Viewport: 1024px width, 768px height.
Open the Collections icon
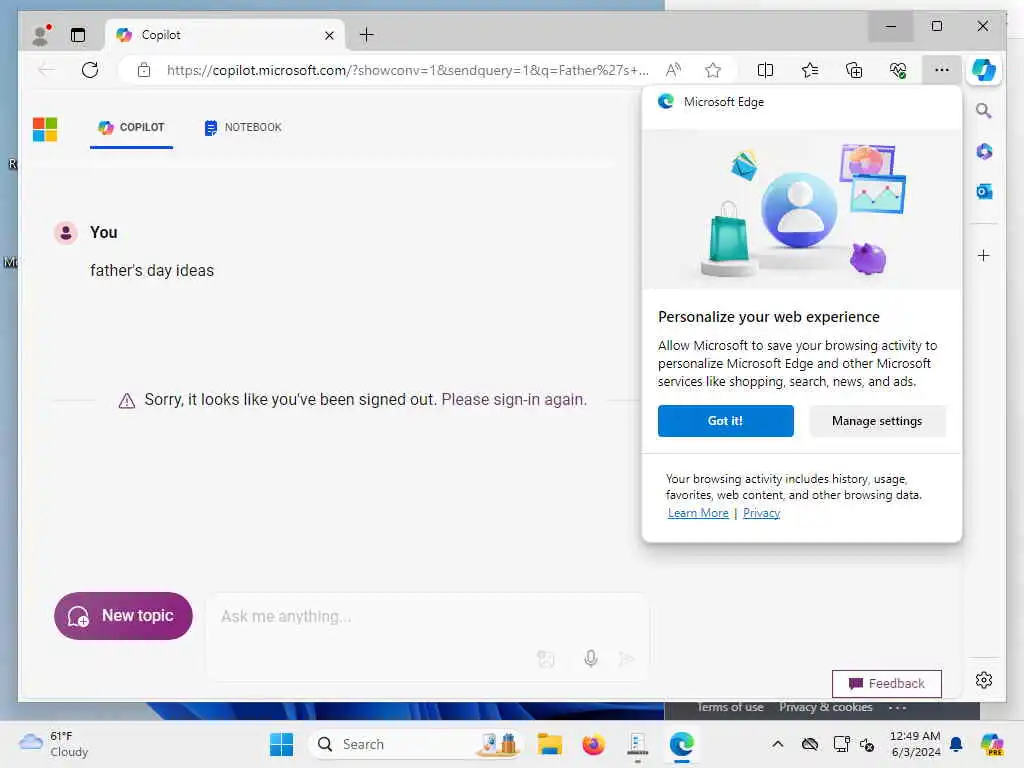[854, 70]
